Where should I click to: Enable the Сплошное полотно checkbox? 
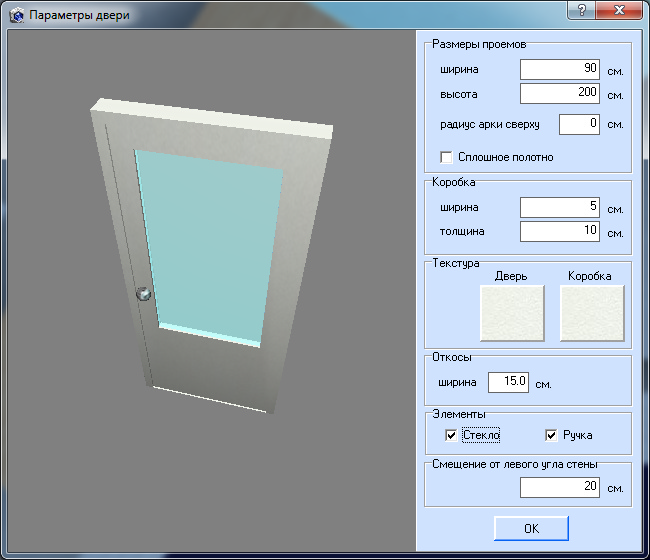pos(447,157)
